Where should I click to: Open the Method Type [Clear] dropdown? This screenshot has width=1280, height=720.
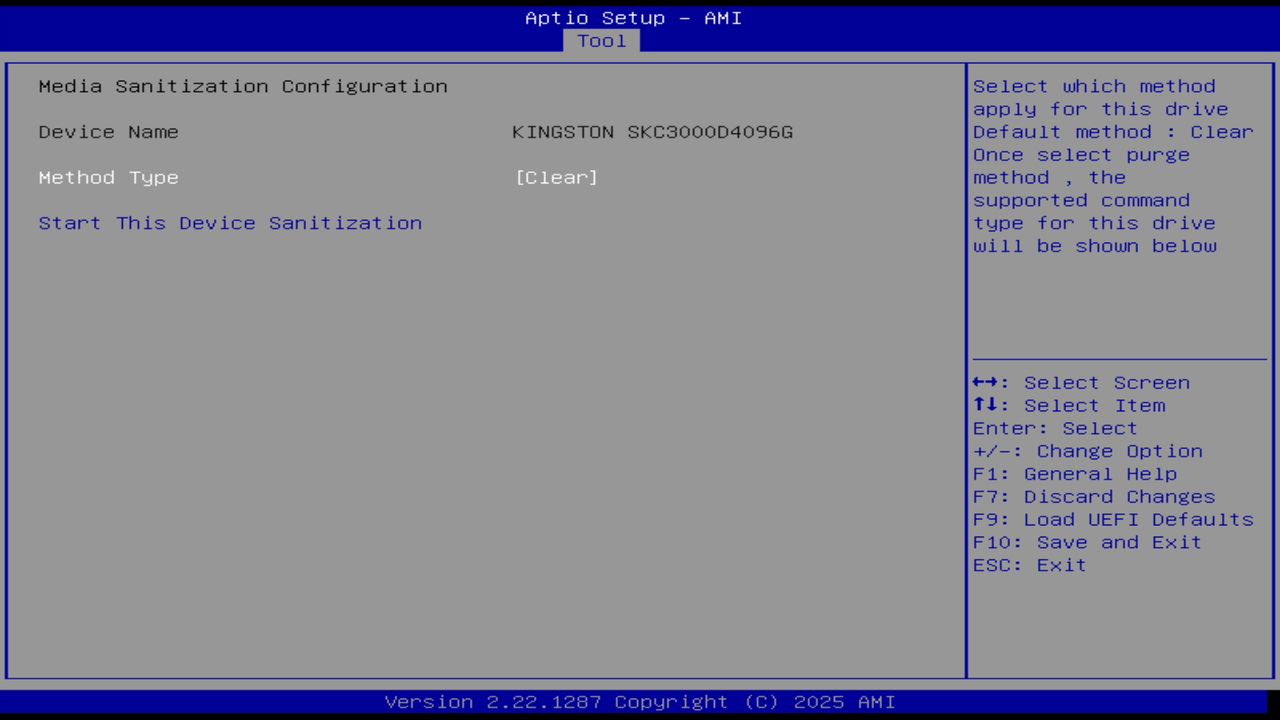557,178
